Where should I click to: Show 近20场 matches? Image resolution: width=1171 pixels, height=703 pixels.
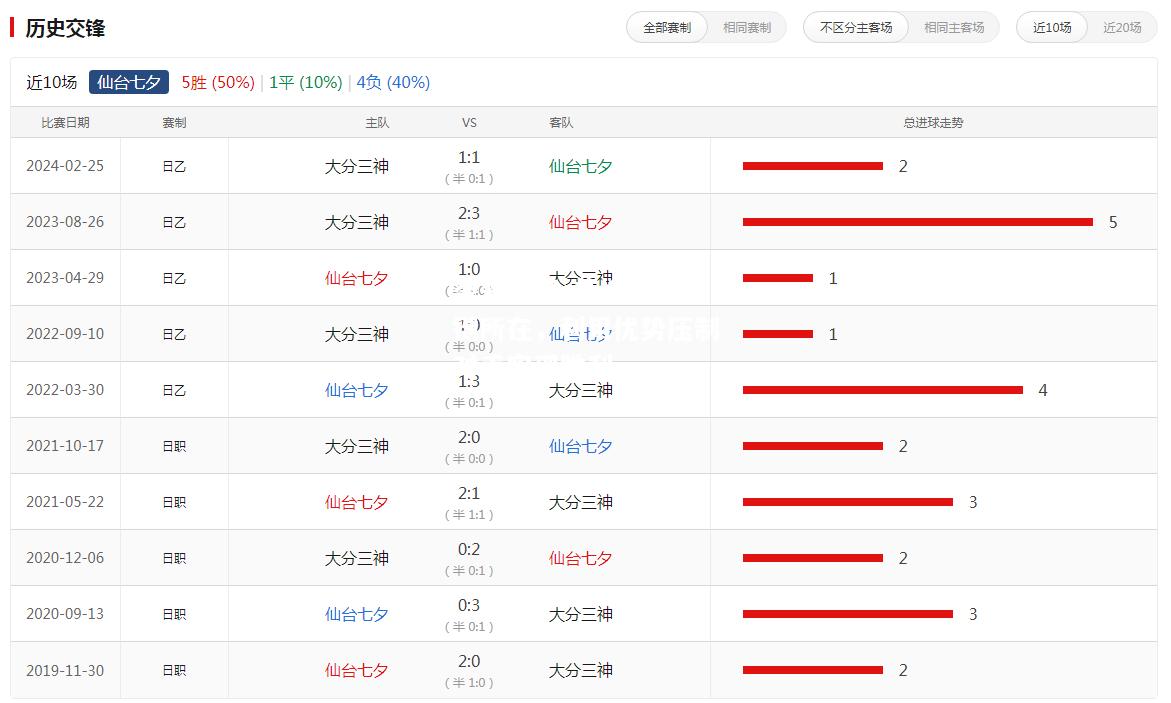[1122, 28]
